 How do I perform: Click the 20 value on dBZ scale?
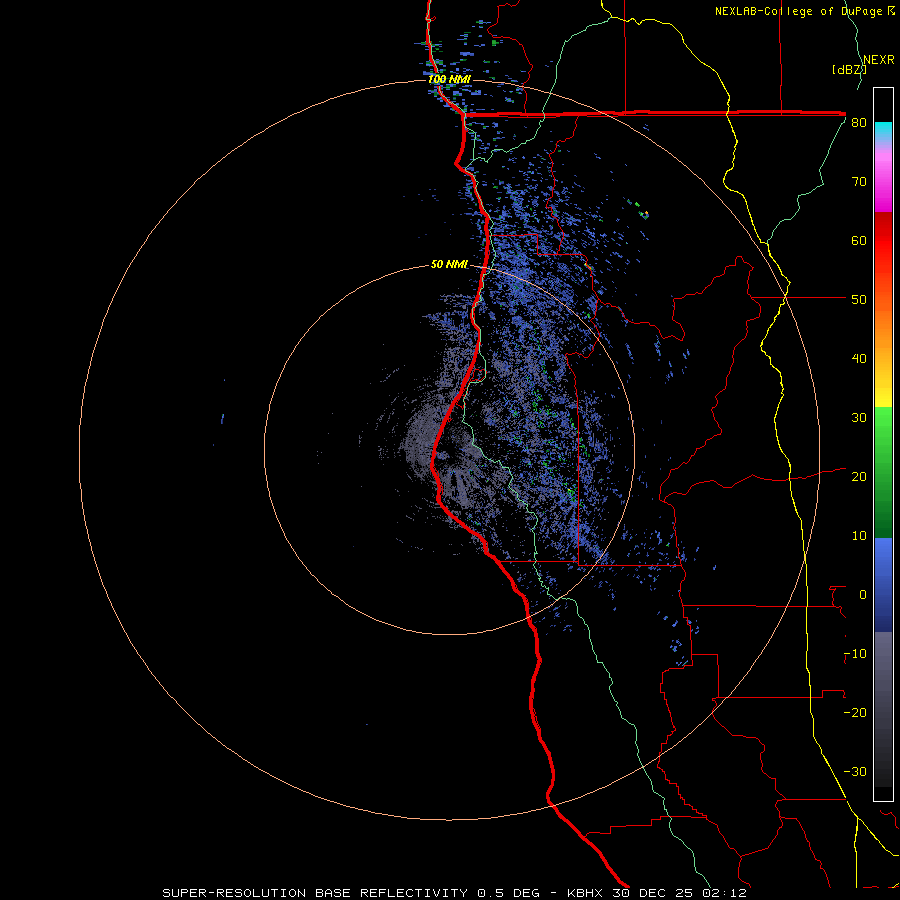tap(859, 476)
